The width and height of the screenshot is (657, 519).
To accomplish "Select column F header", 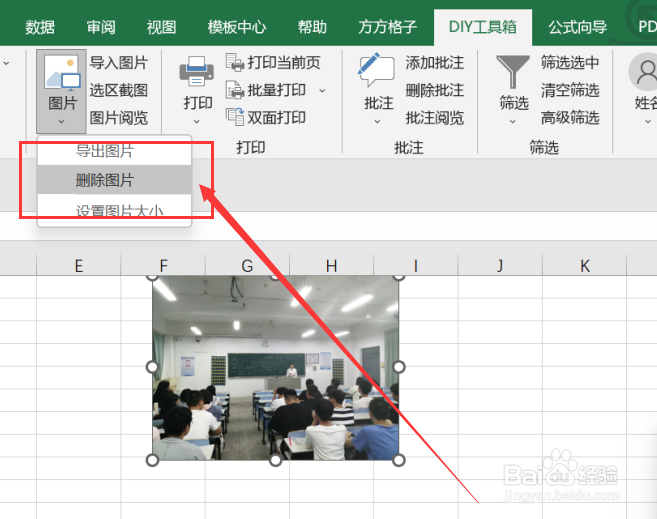I will (163, 265).
